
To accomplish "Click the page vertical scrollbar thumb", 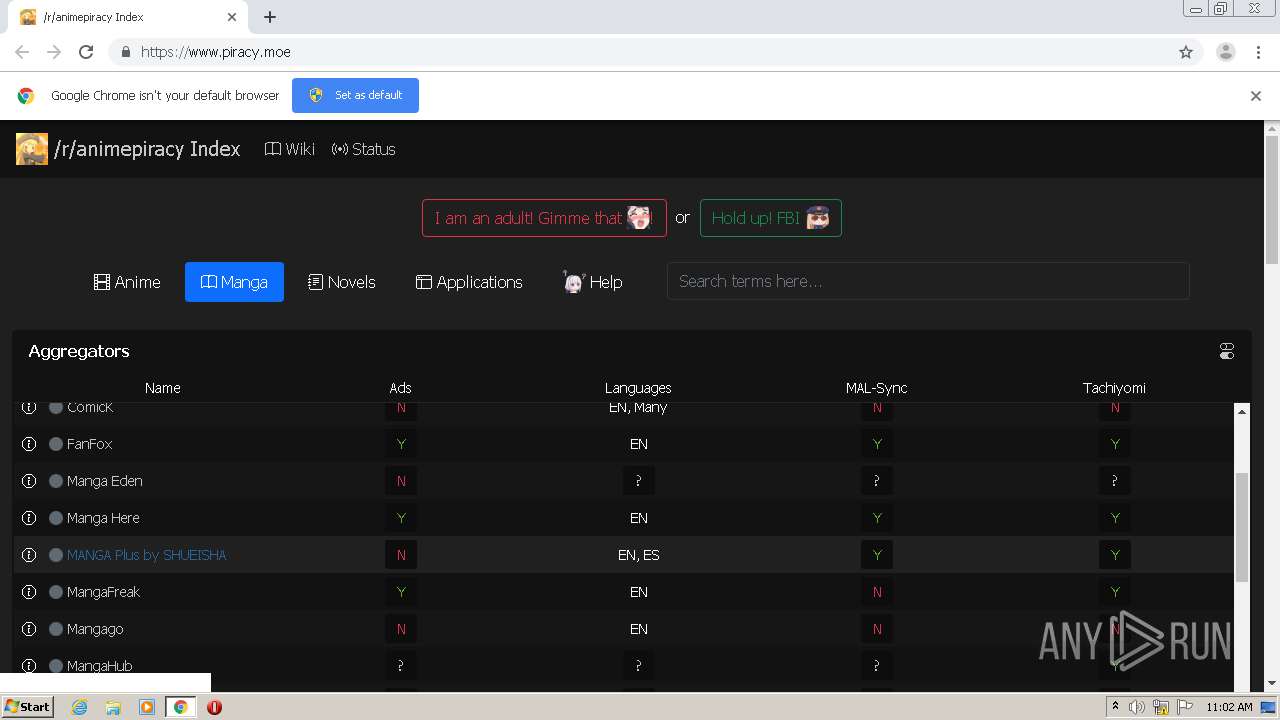I will click(1272, 200).
